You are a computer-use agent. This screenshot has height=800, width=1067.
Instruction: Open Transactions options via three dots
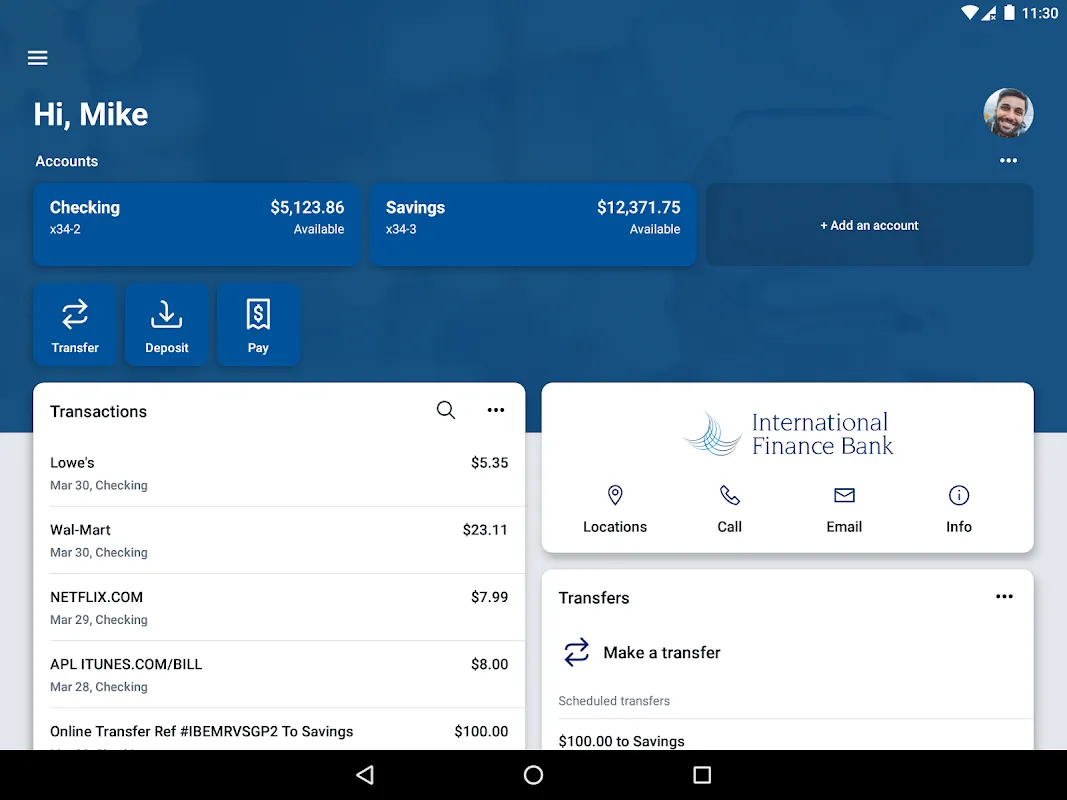pos(496,409)
